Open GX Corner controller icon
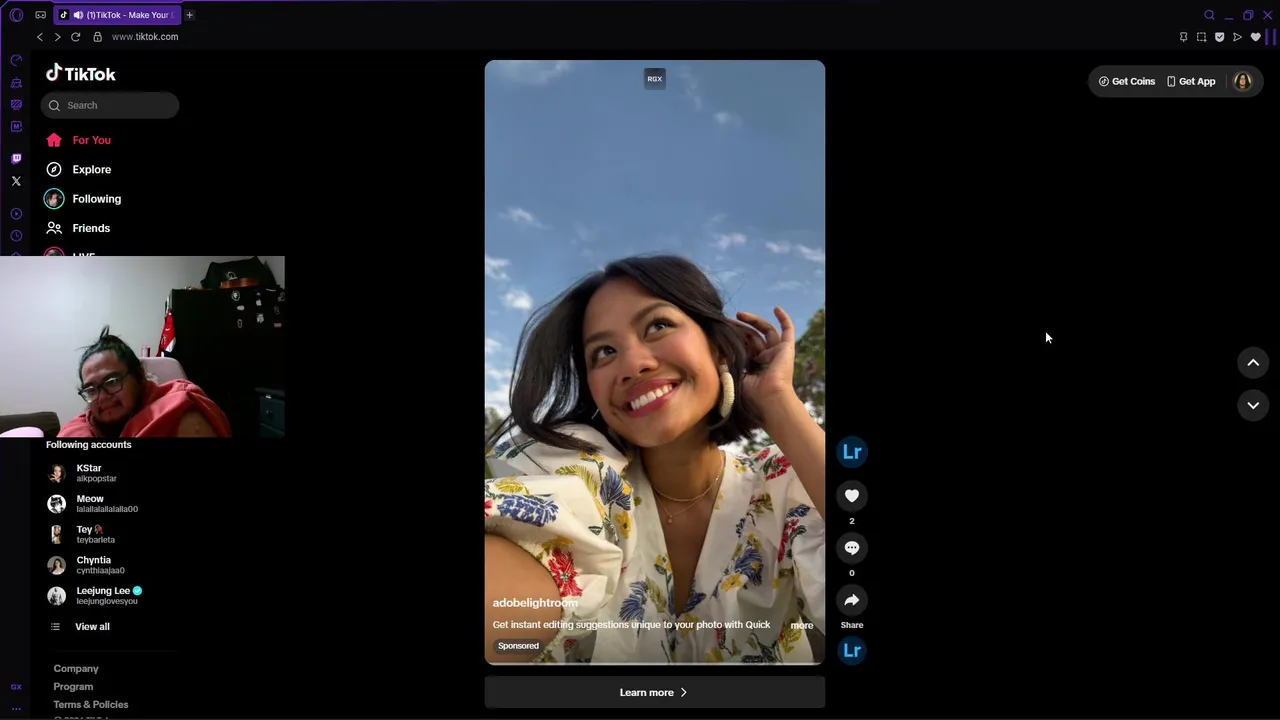The height and width of the screenshot is (720, 1280). pyautogui.click(x=40, y=15)
